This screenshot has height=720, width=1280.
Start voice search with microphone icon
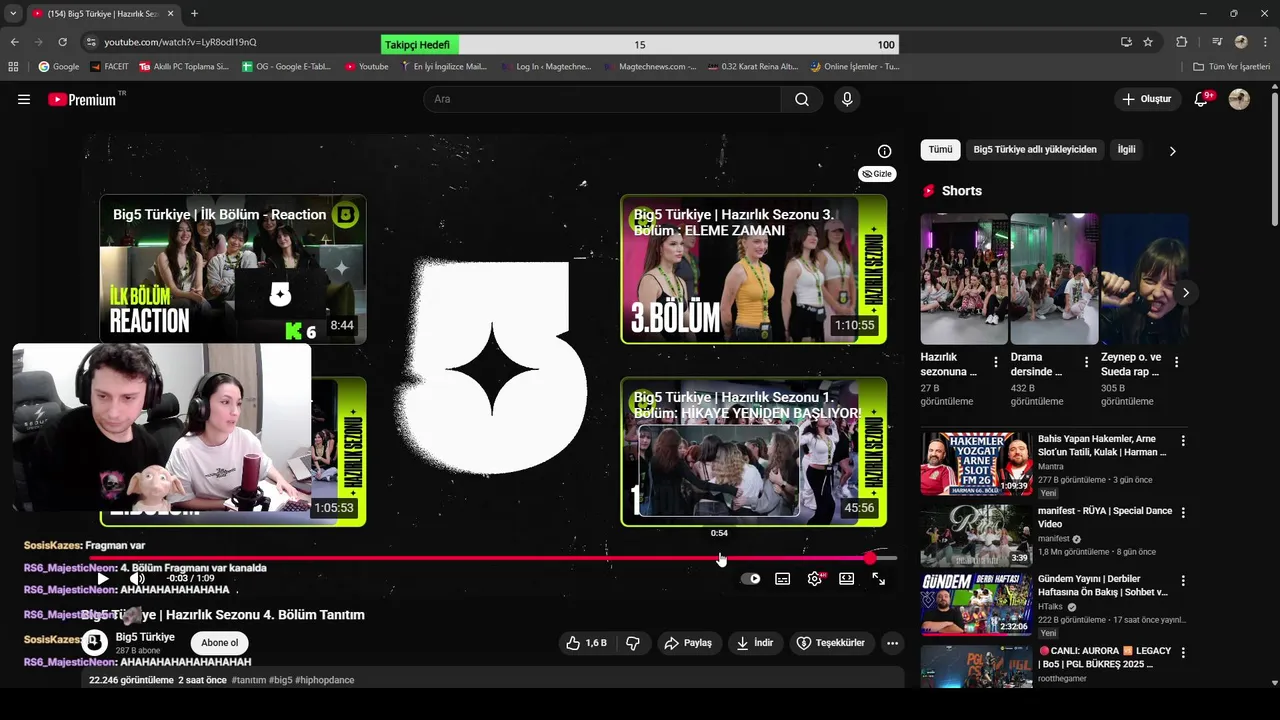[x=847, y=99]
